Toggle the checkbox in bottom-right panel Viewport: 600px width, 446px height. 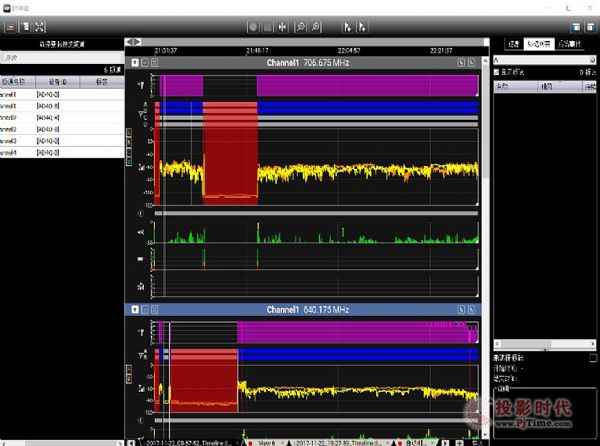(592, 357)
